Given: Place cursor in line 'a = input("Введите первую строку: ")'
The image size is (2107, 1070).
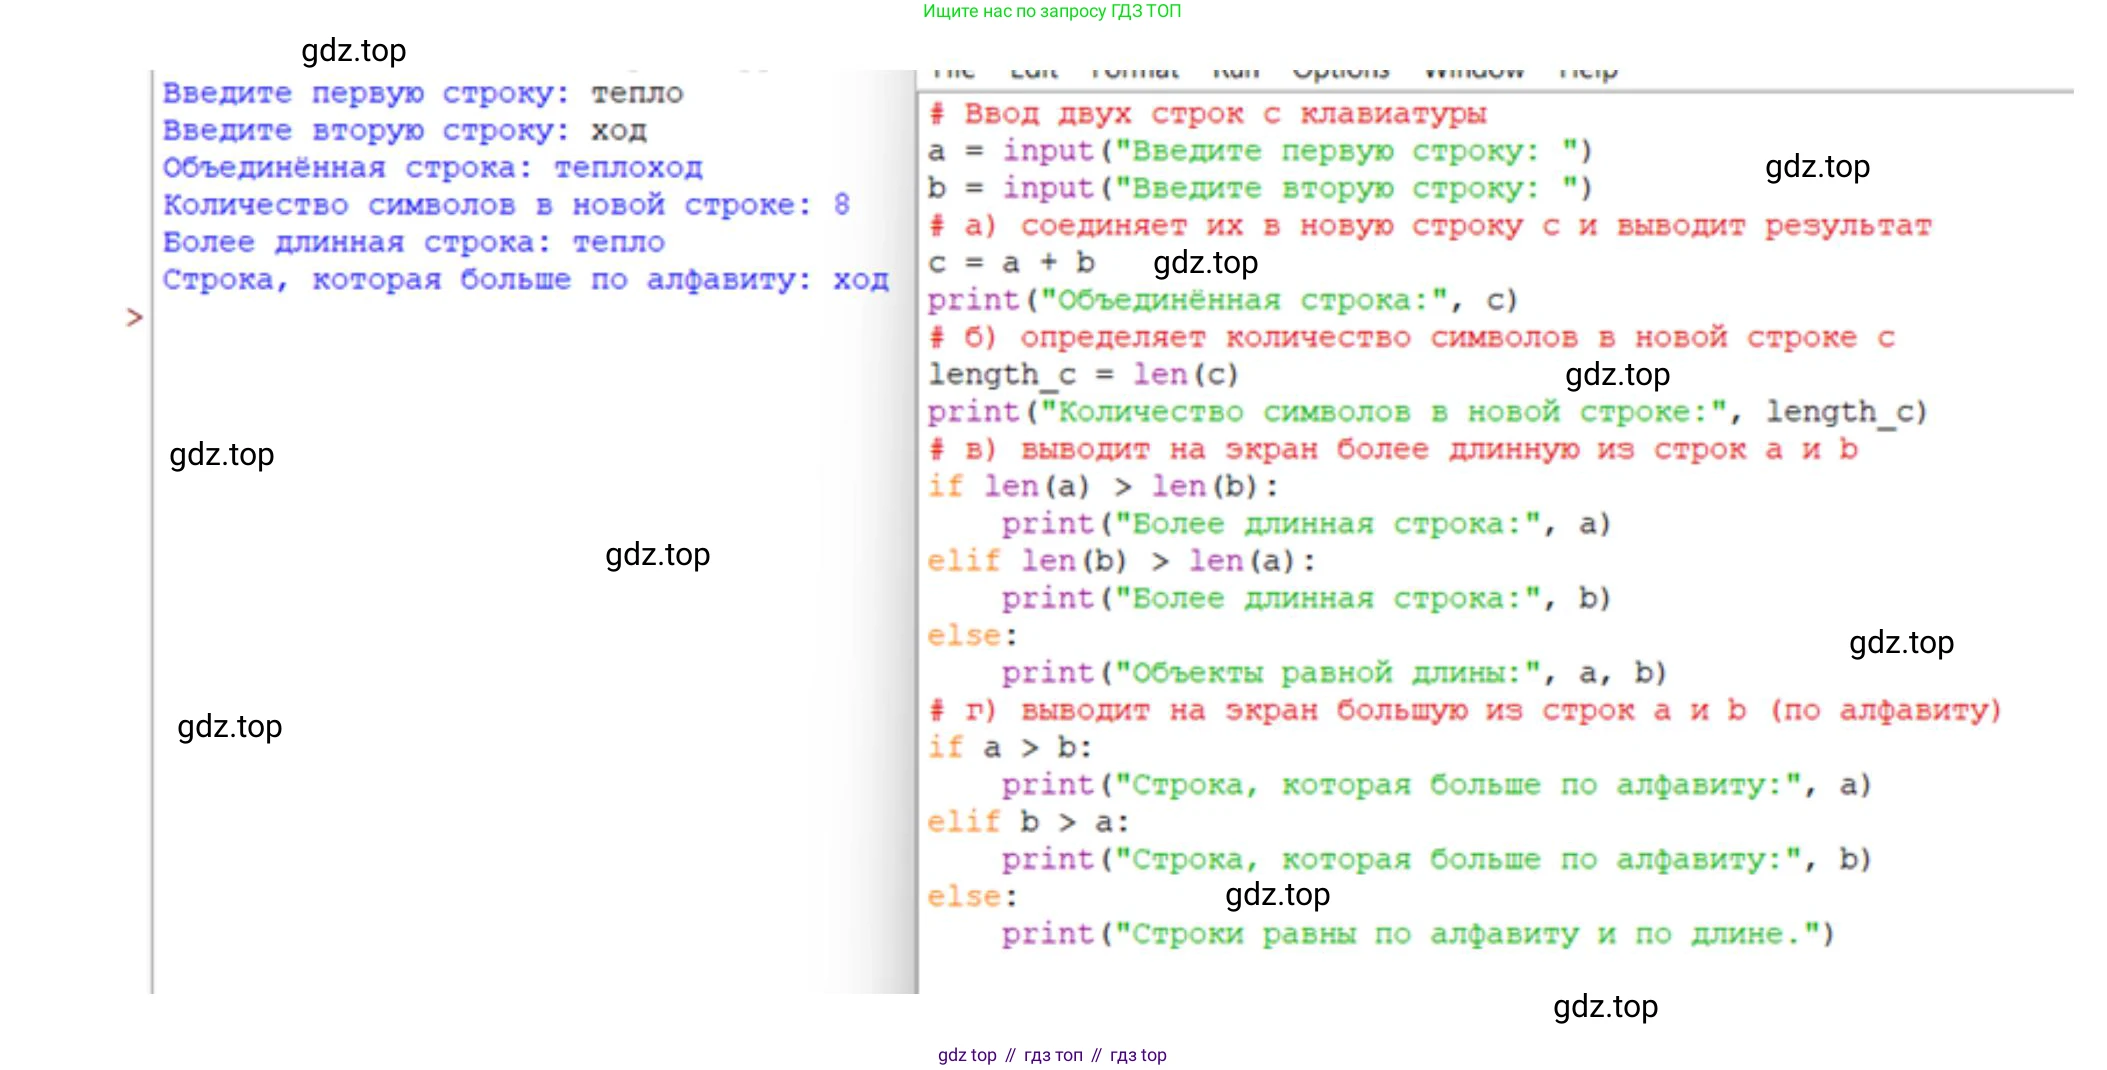Looking at the screenshot, I should click(1260, 151).
